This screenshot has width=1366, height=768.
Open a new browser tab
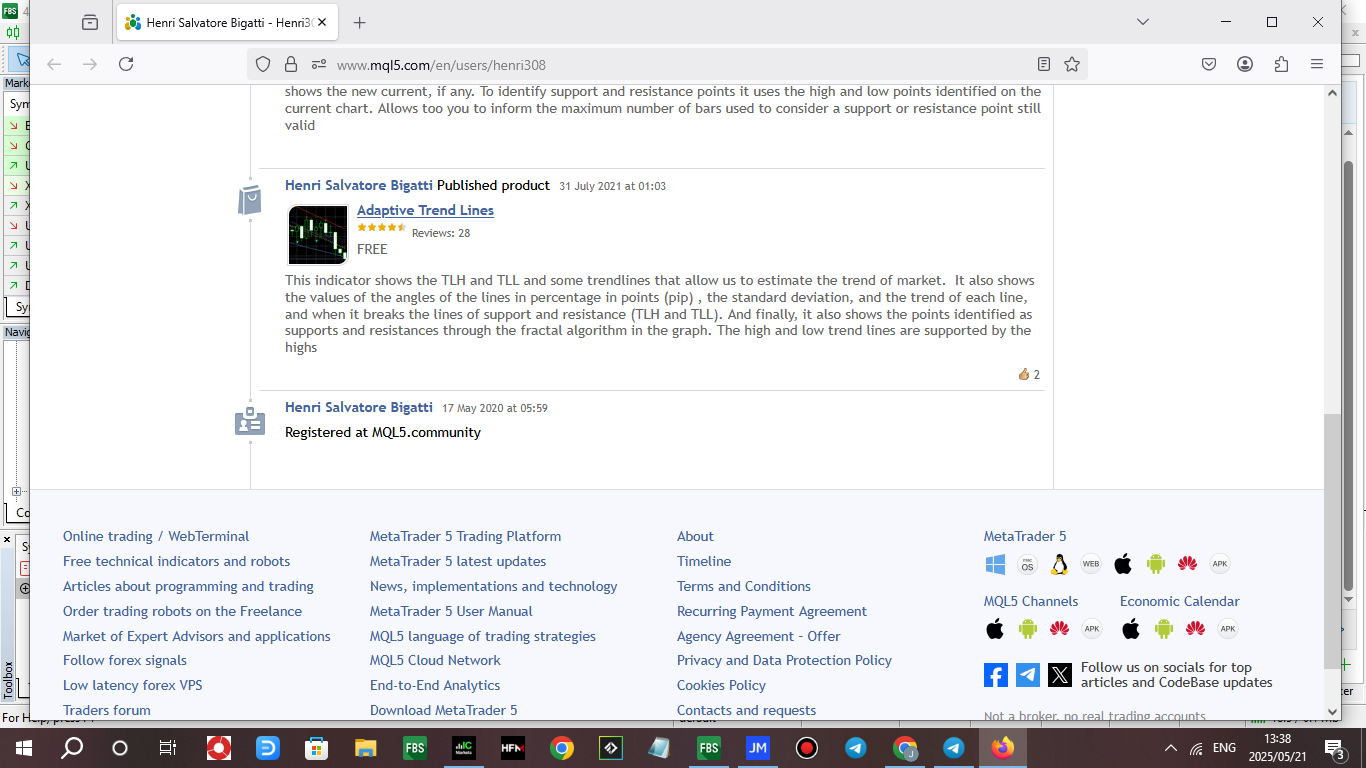(360, 22)
